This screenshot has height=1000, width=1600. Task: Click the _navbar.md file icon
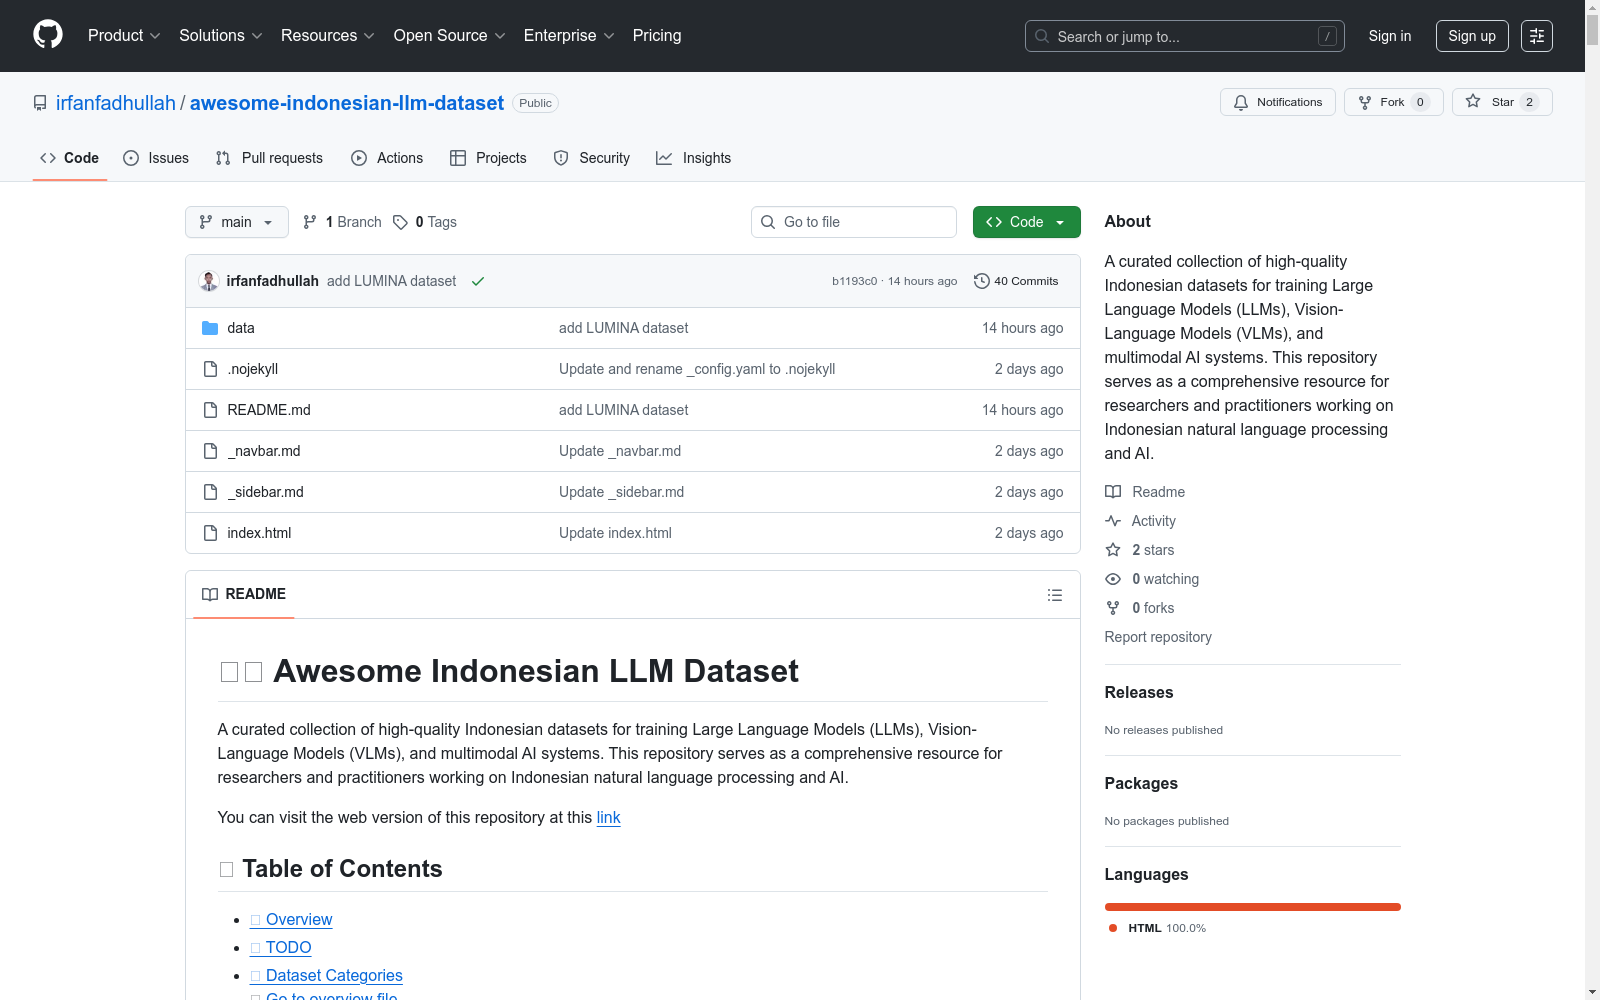tap(210, 451)
